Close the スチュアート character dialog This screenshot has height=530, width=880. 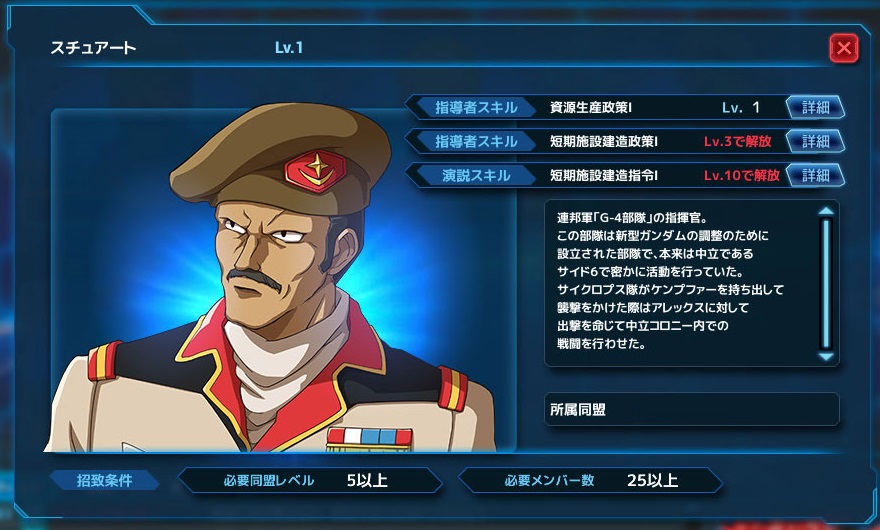coord(844,48)
